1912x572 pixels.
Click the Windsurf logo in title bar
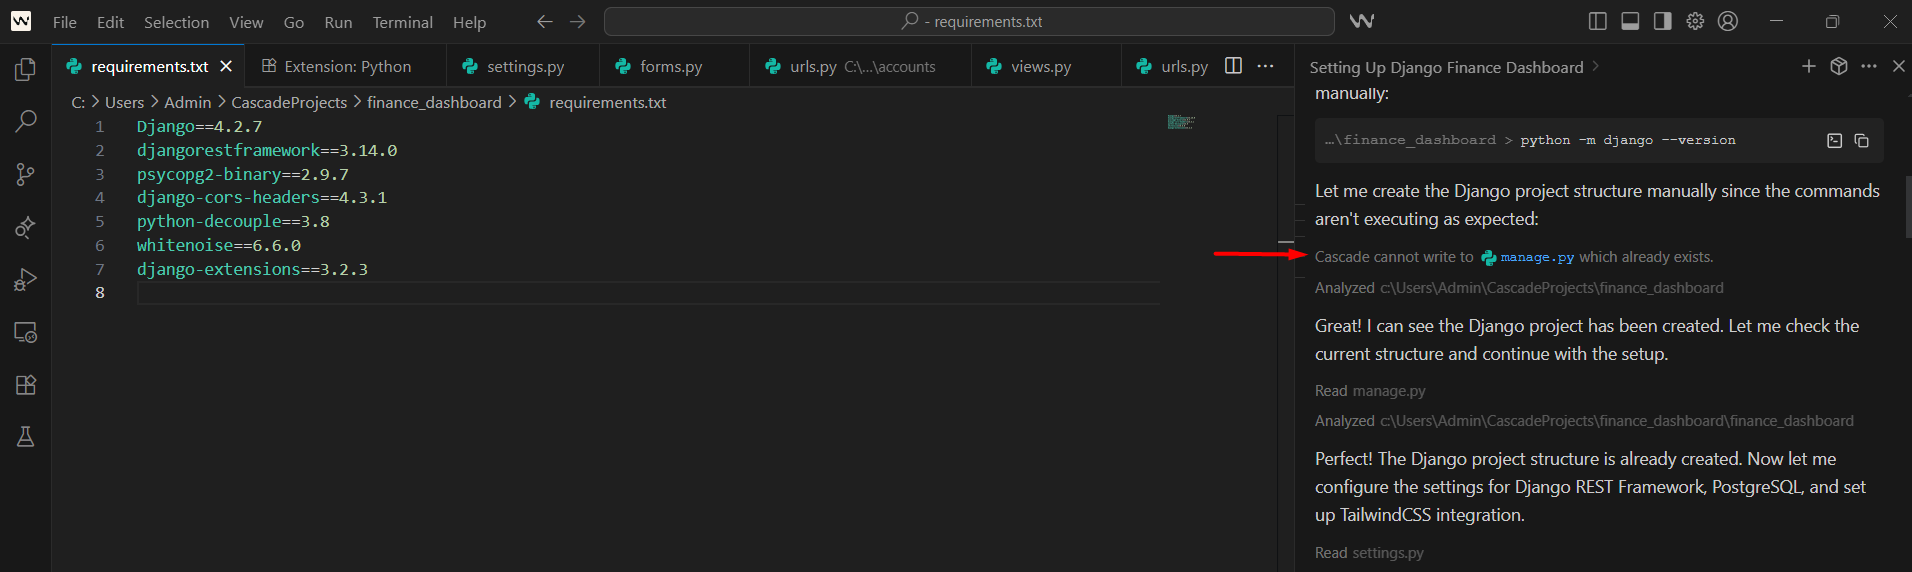pos(21,21)
